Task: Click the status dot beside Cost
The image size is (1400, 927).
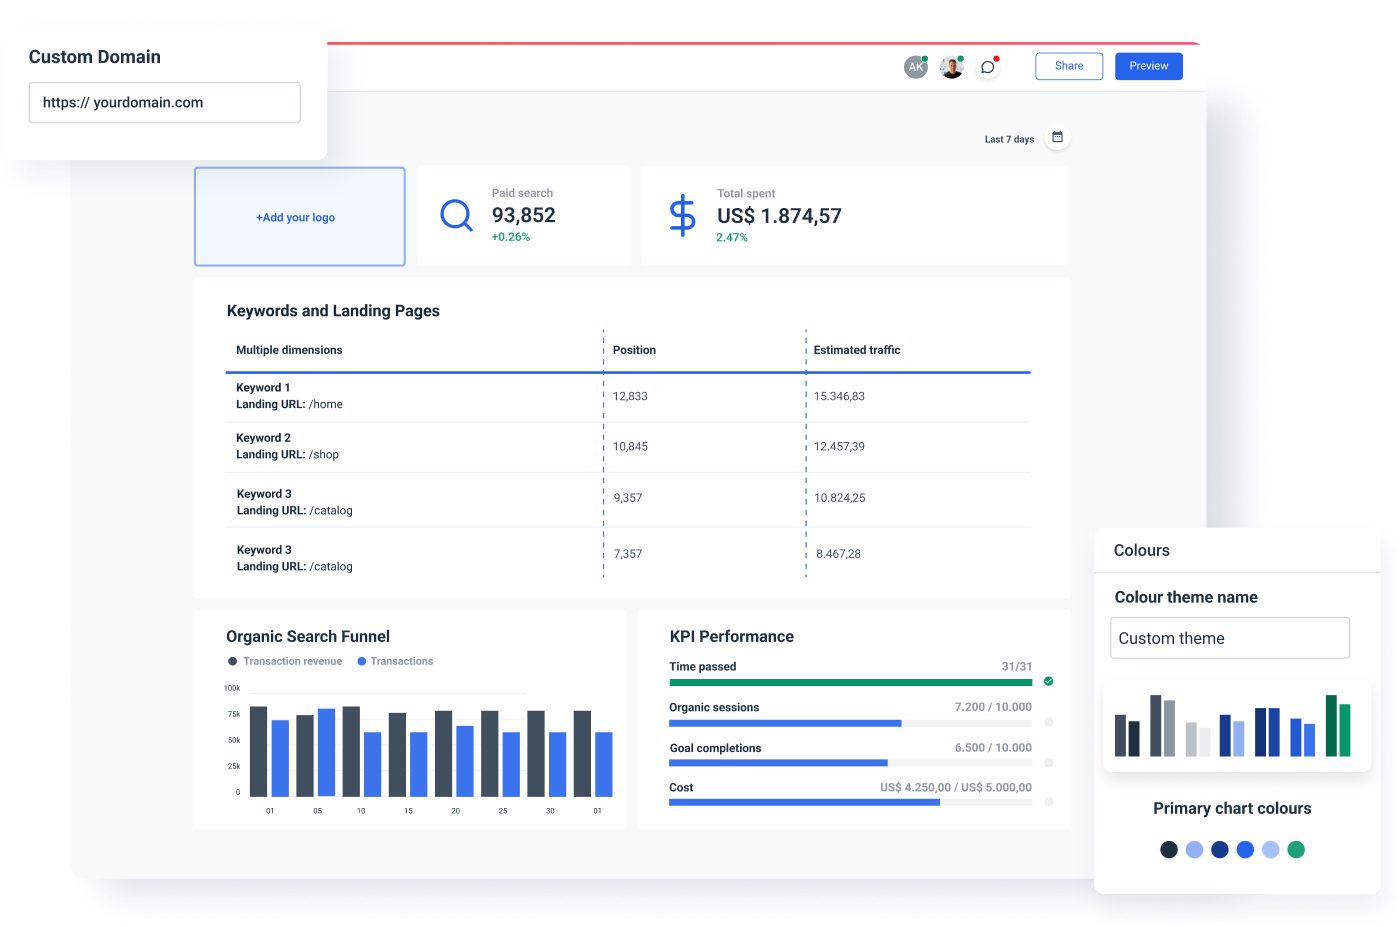Action: pos(1048,801)
